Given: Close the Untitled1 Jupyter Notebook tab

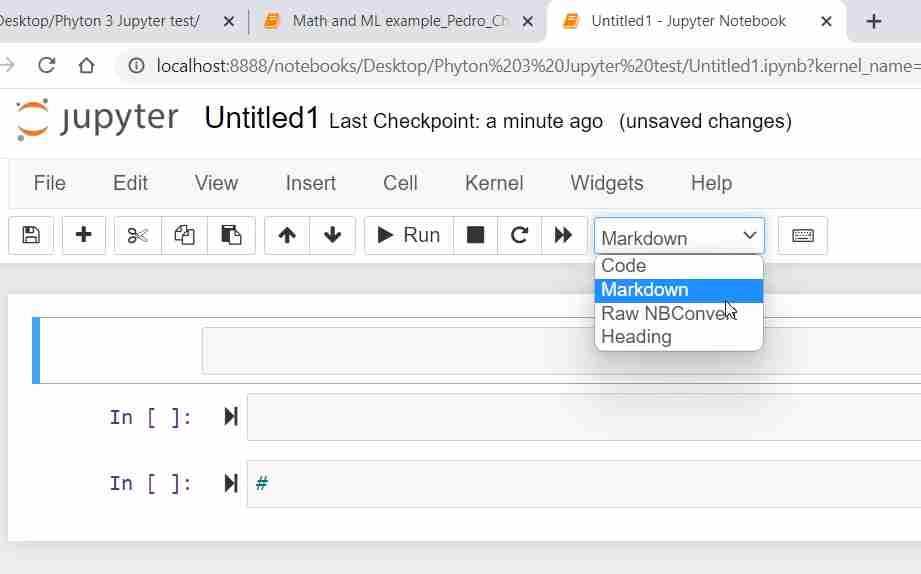Looking at the screenshot, I should pyautogui.click(x=826, y=22).
